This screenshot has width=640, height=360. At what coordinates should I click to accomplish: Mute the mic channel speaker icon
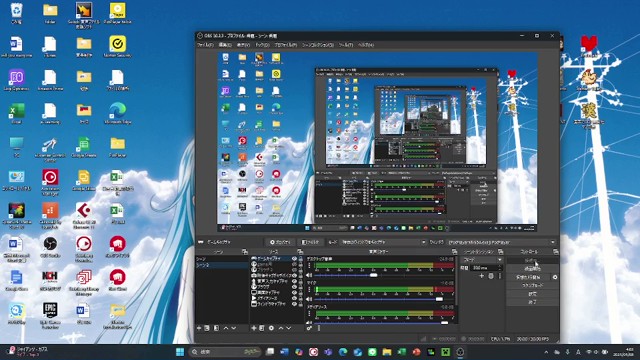pos(309,299)
